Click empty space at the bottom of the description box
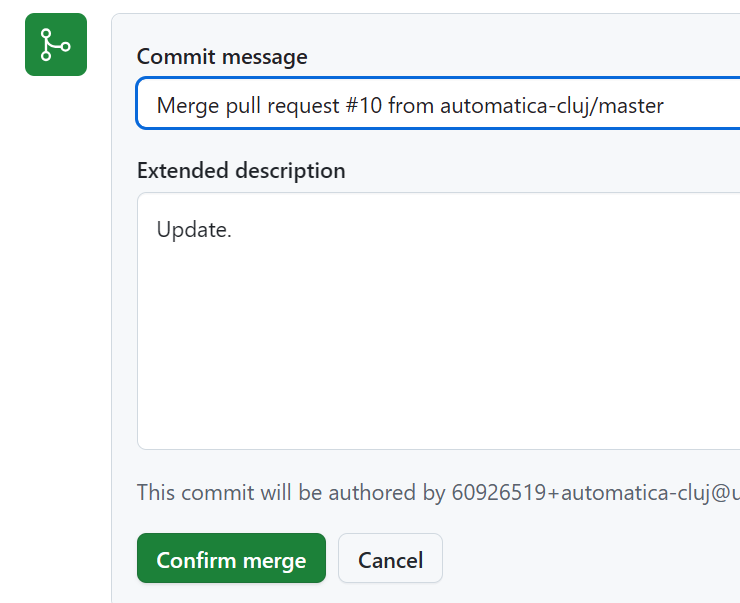This screenshot has width=740, height=603. point(439,425)
